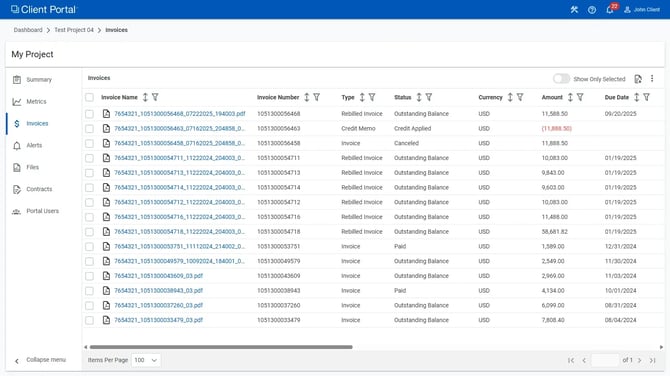Filter the Type column
The height and width of the screenshot is (376, 670).
click(372, 97)
